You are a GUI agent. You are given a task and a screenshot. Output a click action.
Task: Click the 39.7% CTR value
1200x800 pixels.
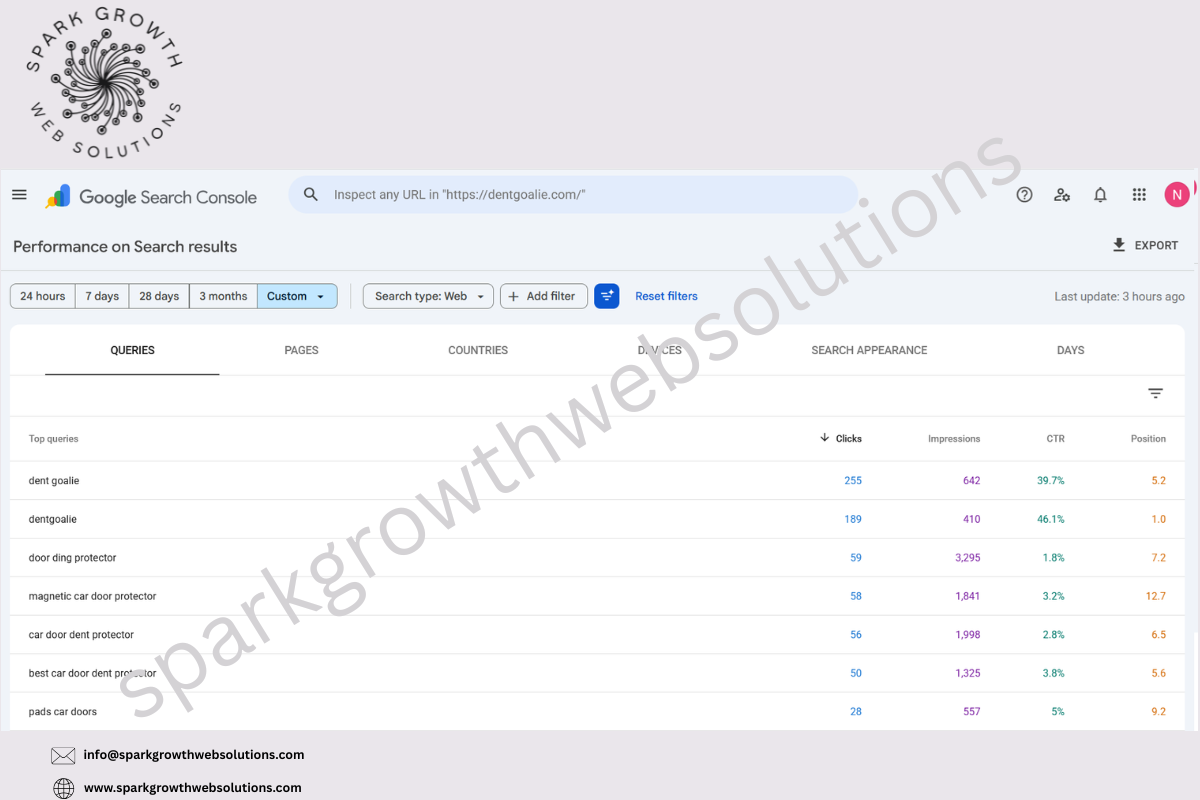(1051, 481)
